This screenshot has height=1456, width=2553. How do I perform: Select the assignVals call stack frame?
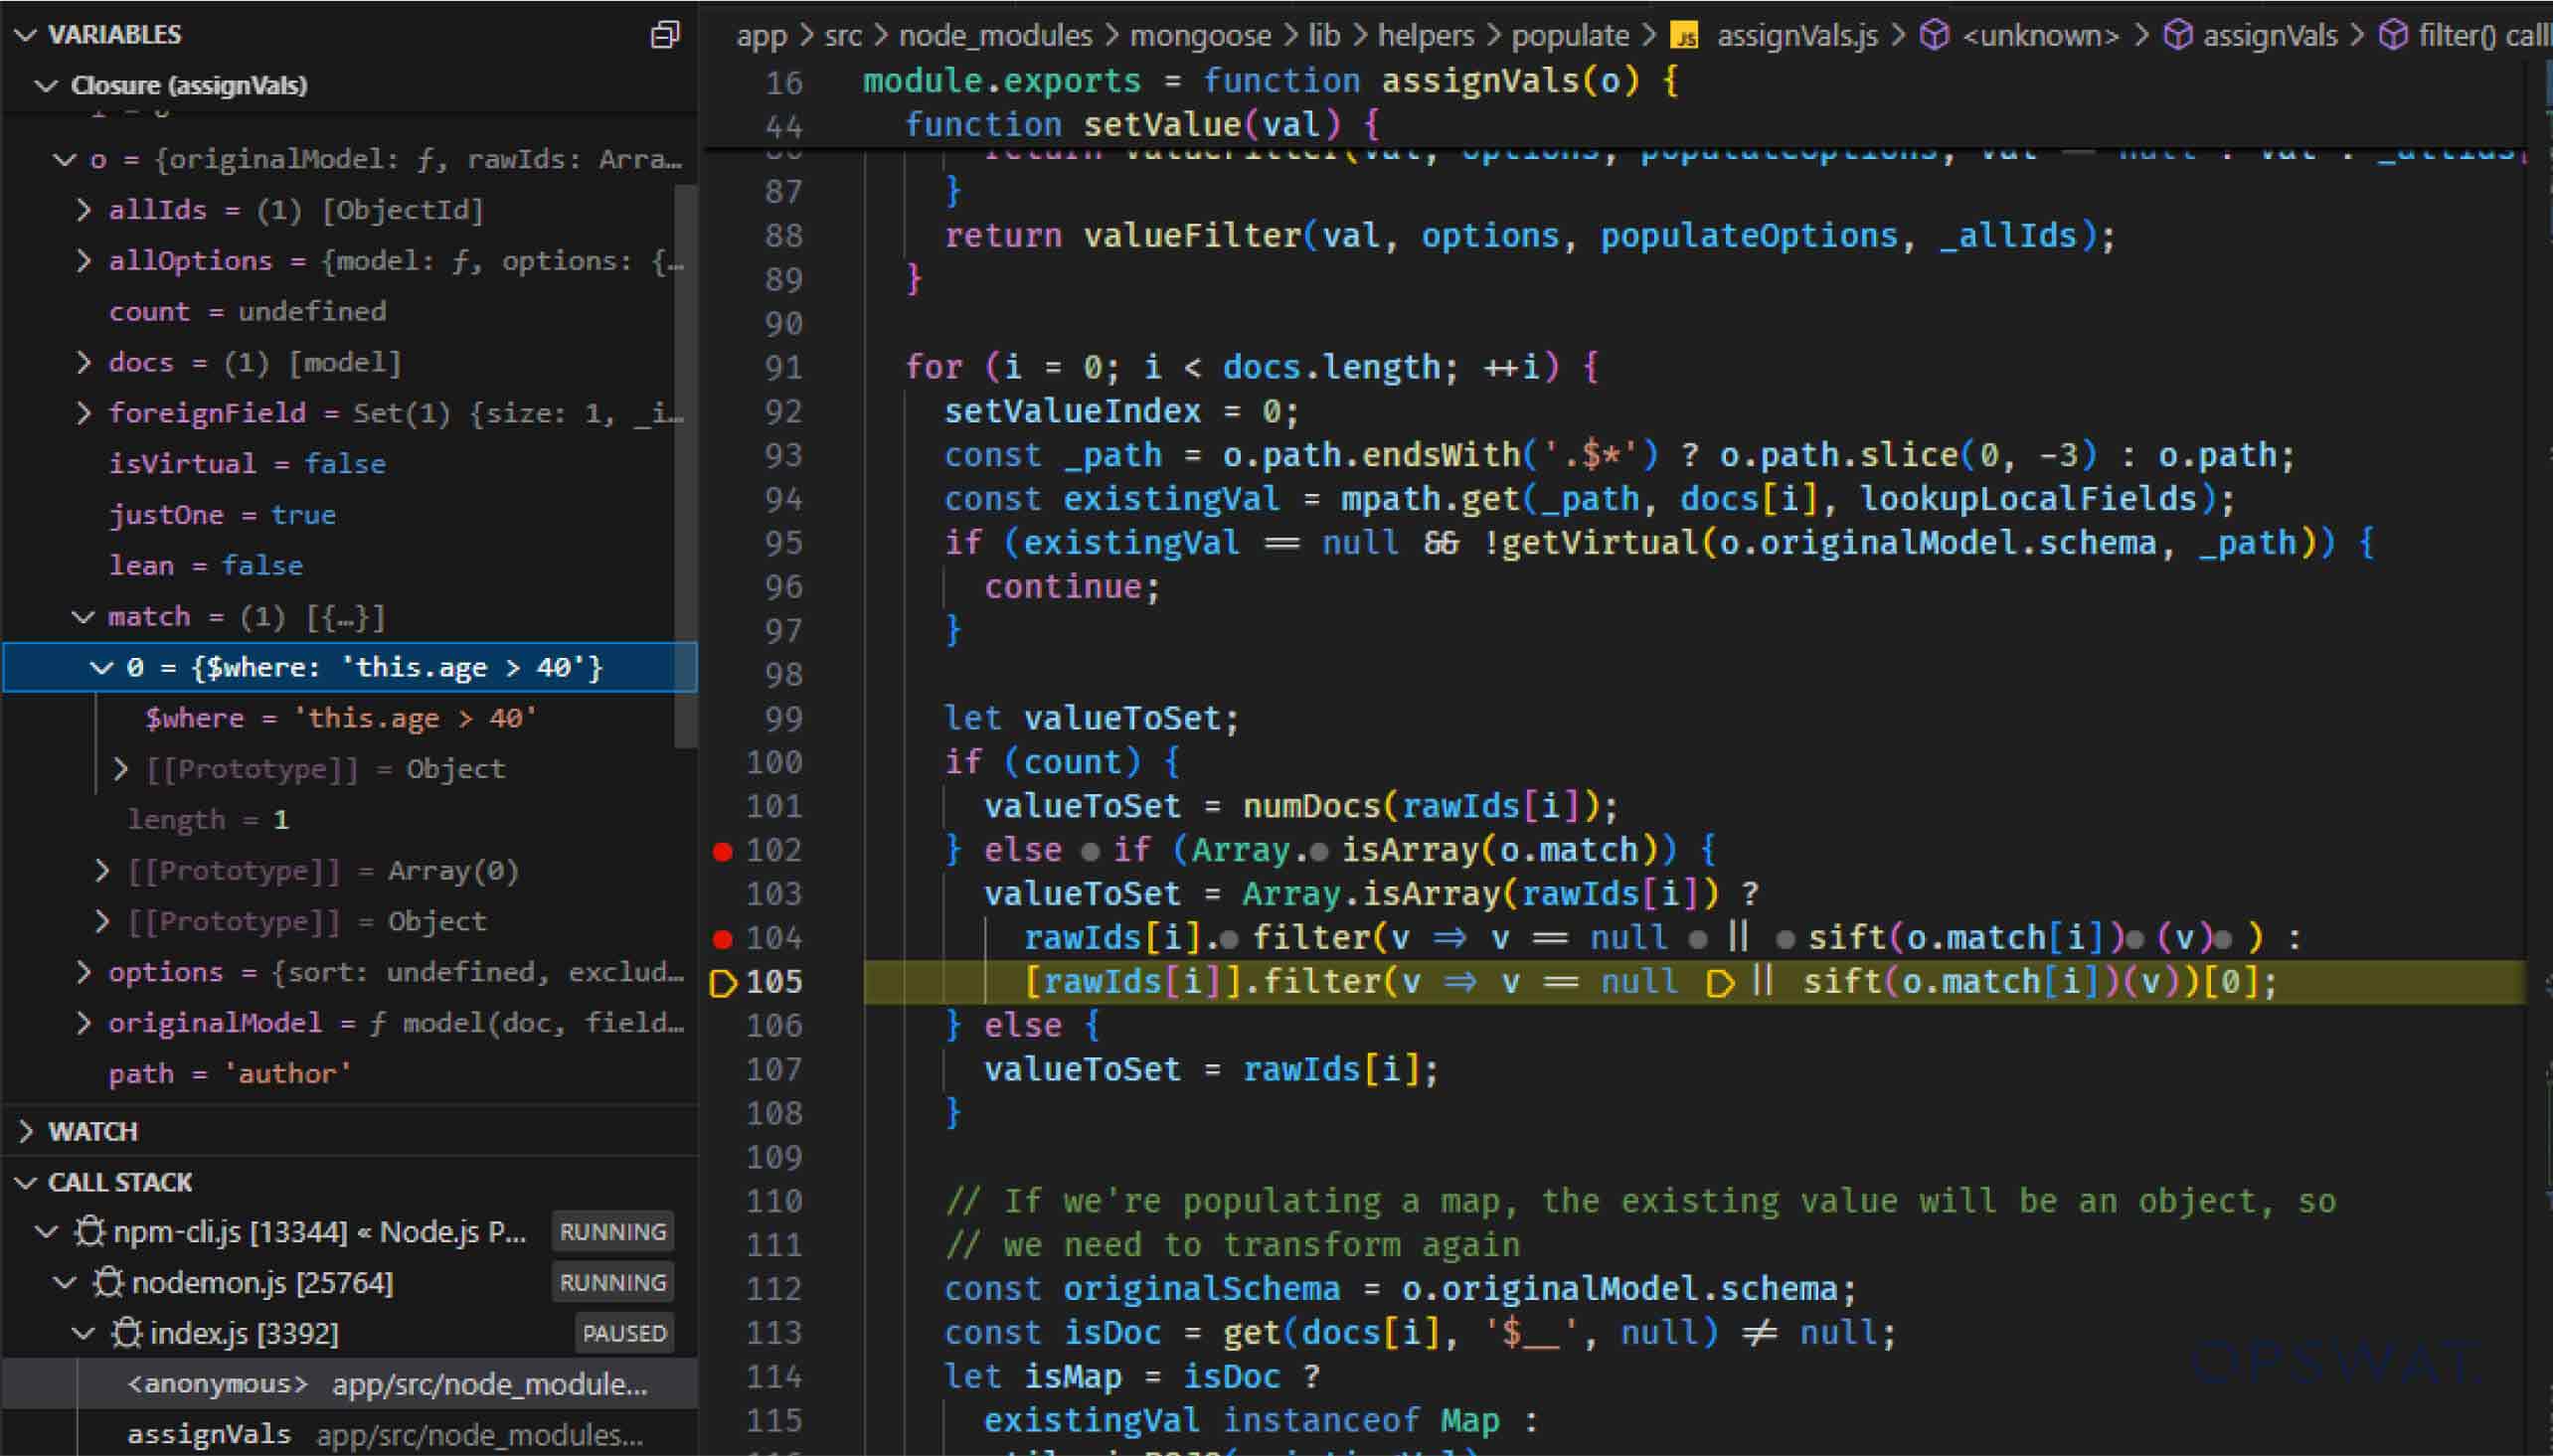(209, 1432)
